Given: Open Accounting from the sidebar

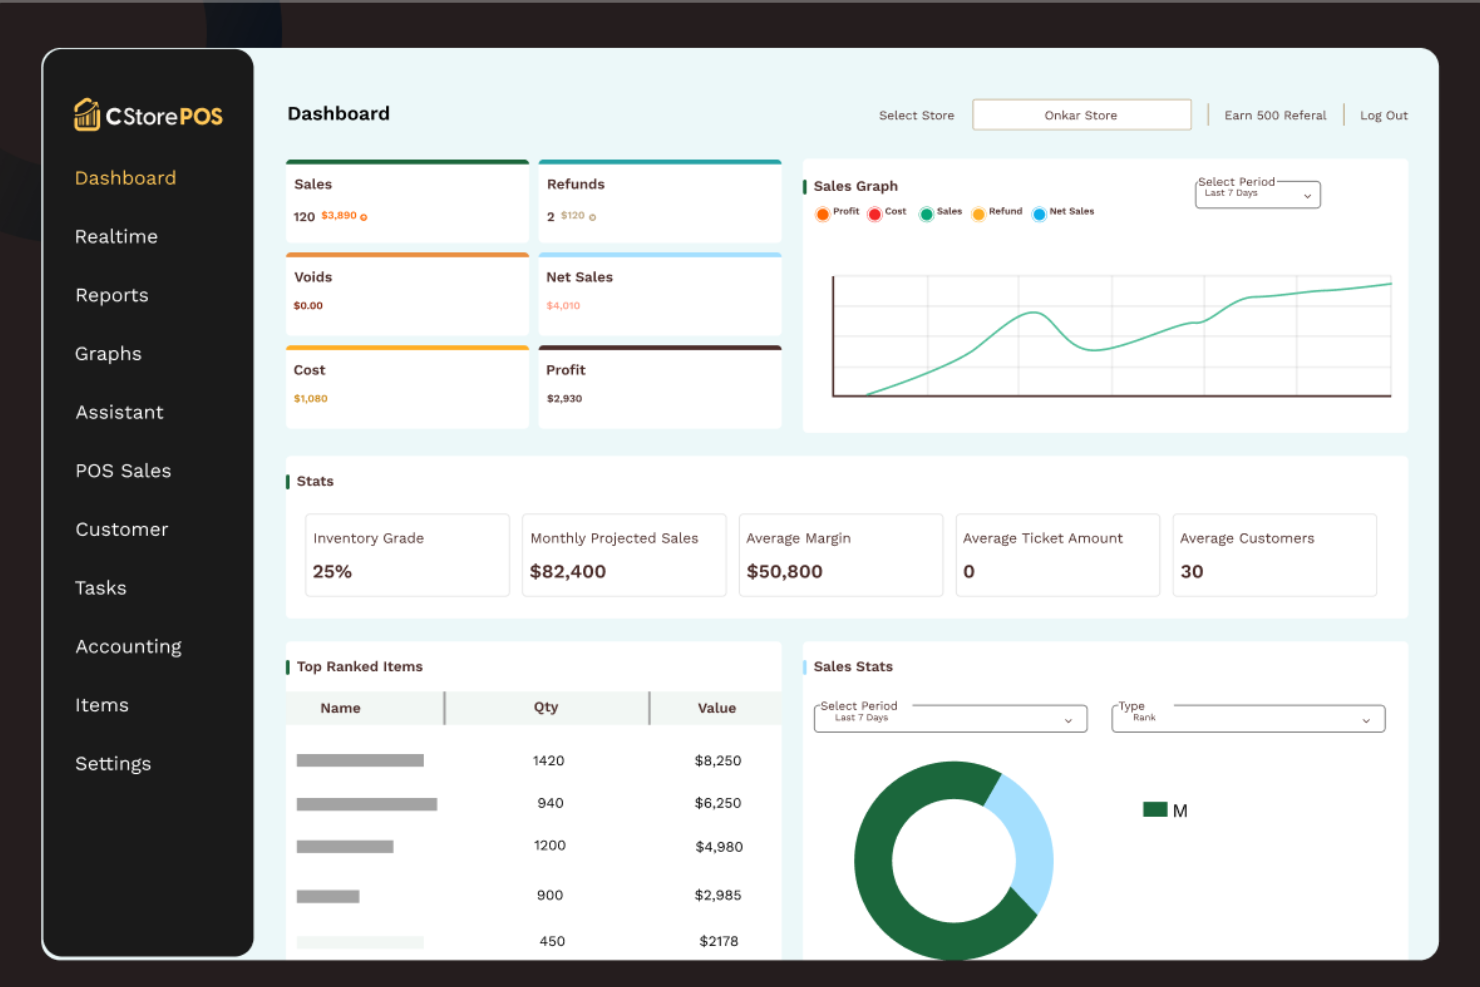Looking at the screenshot, I should [x=128, y=647].
